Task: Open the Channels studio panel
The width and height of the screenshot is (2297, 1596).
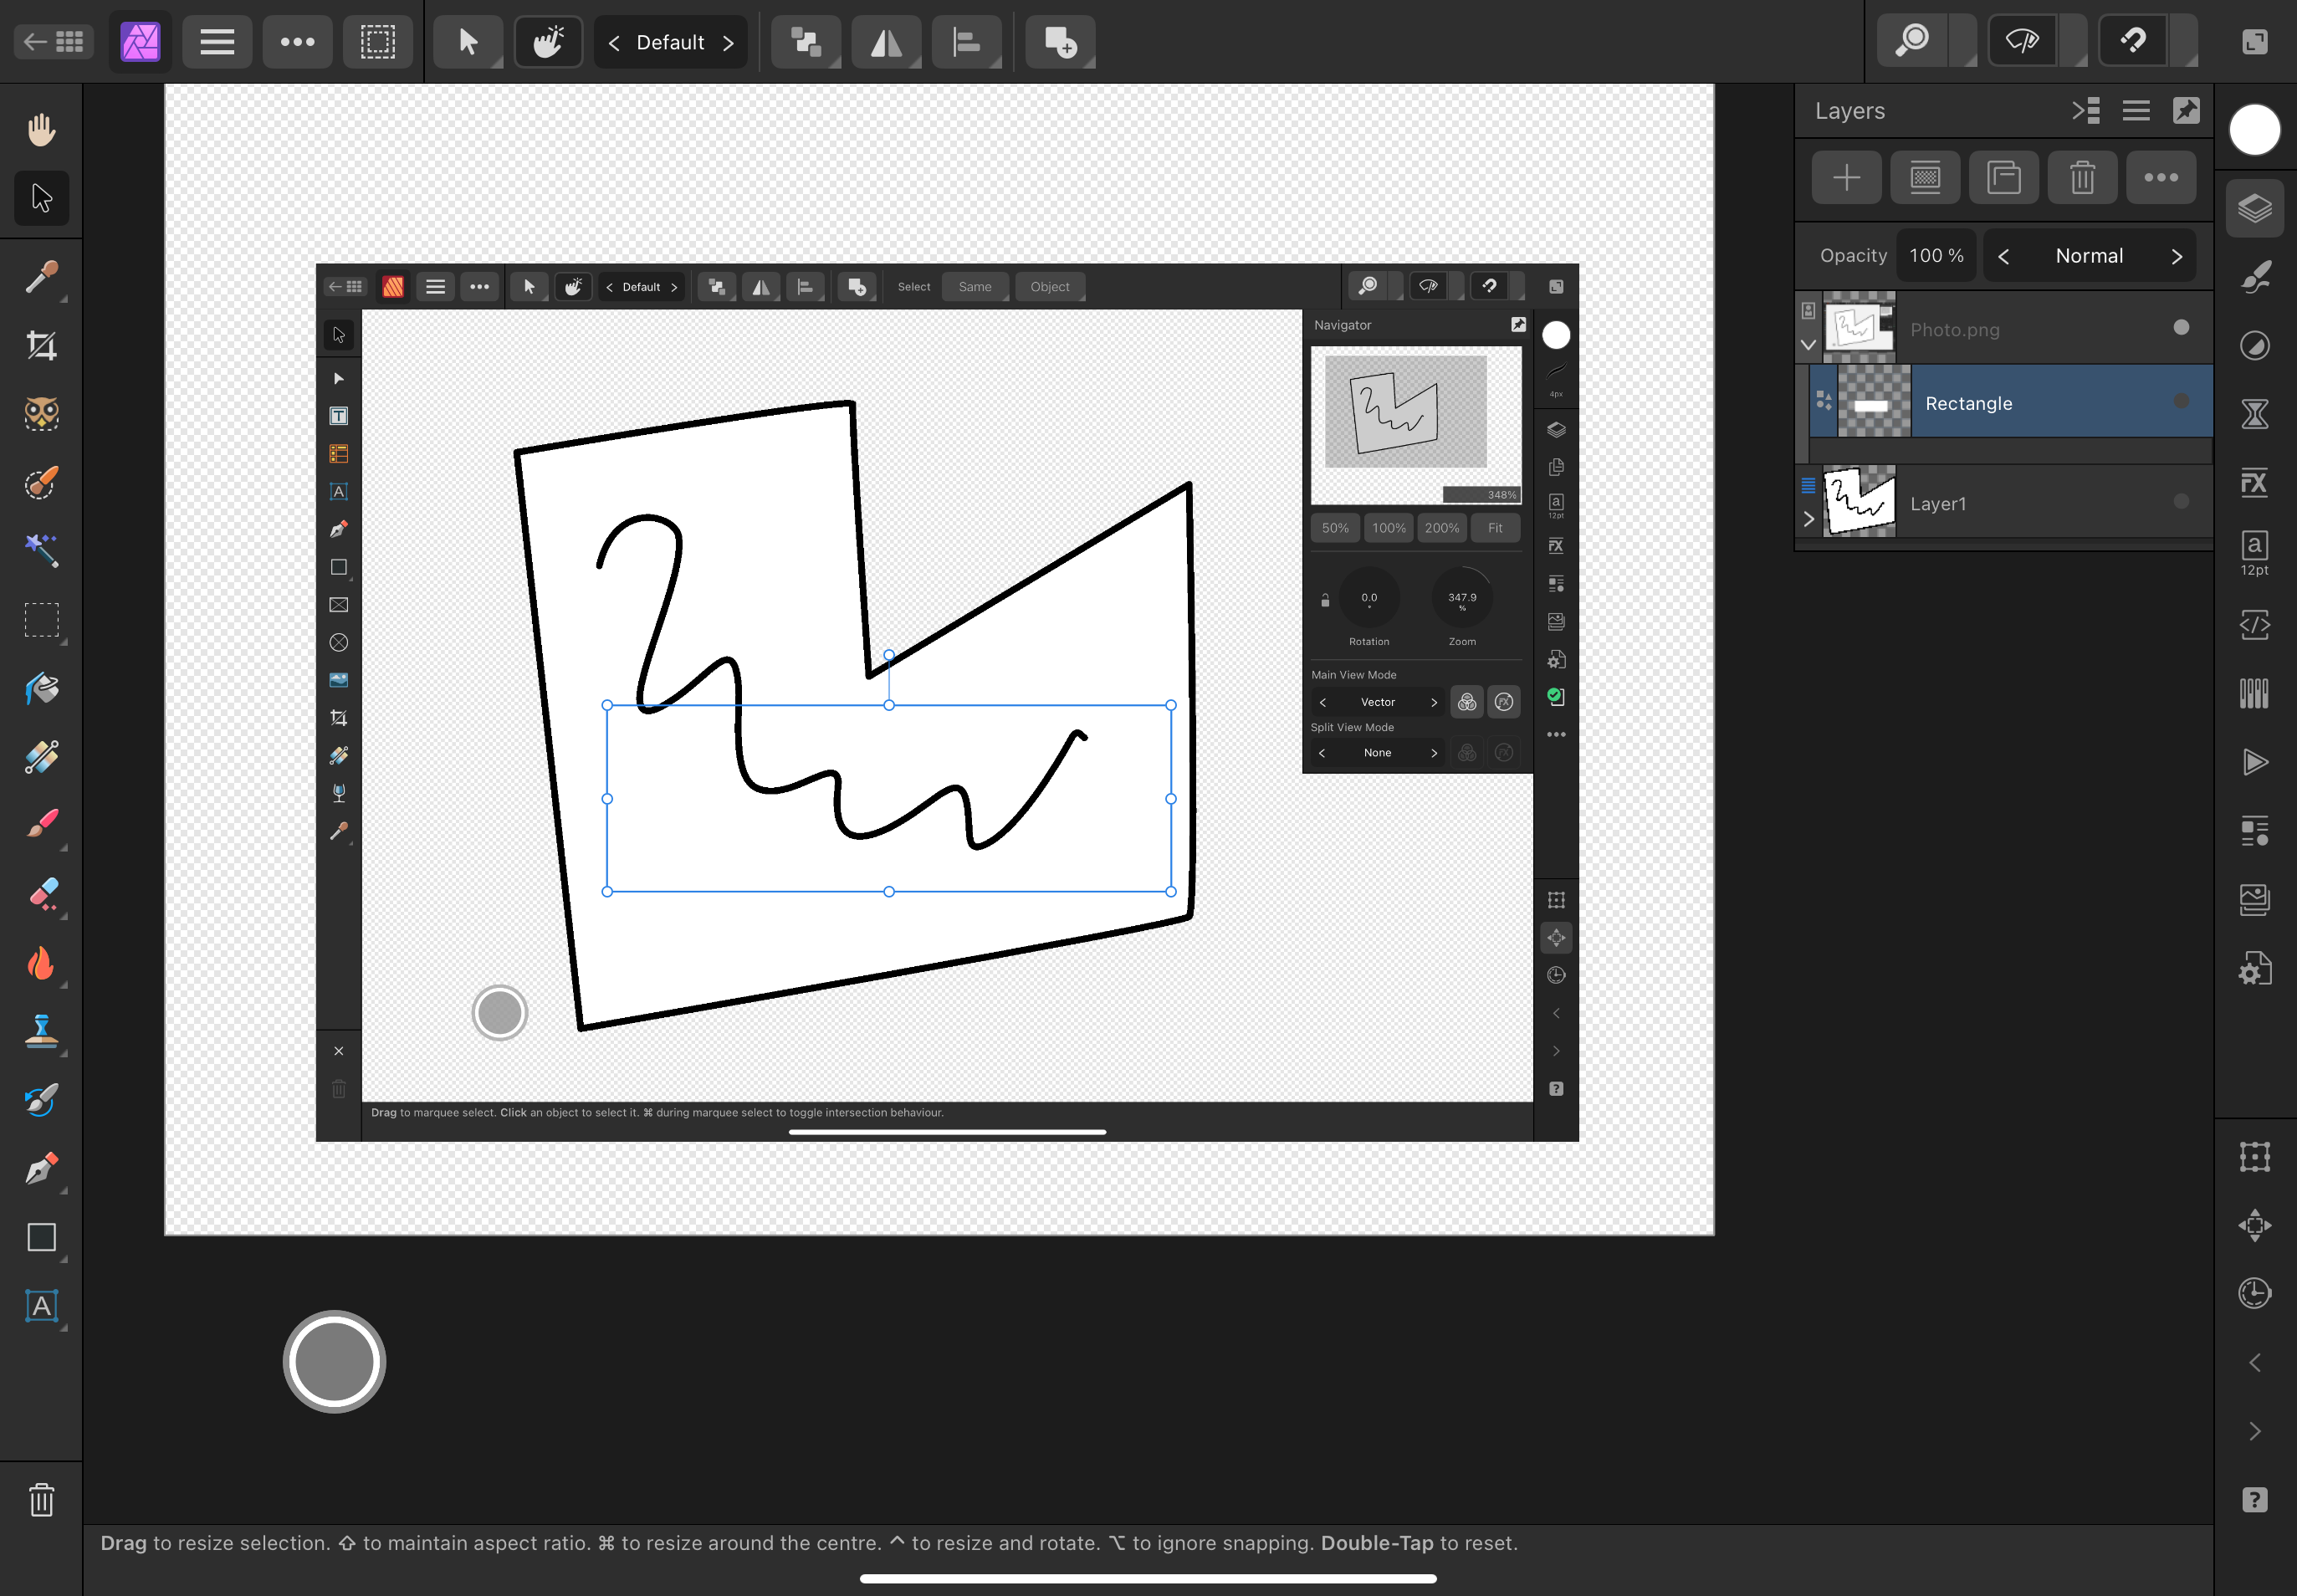Action: [2255, 692]
